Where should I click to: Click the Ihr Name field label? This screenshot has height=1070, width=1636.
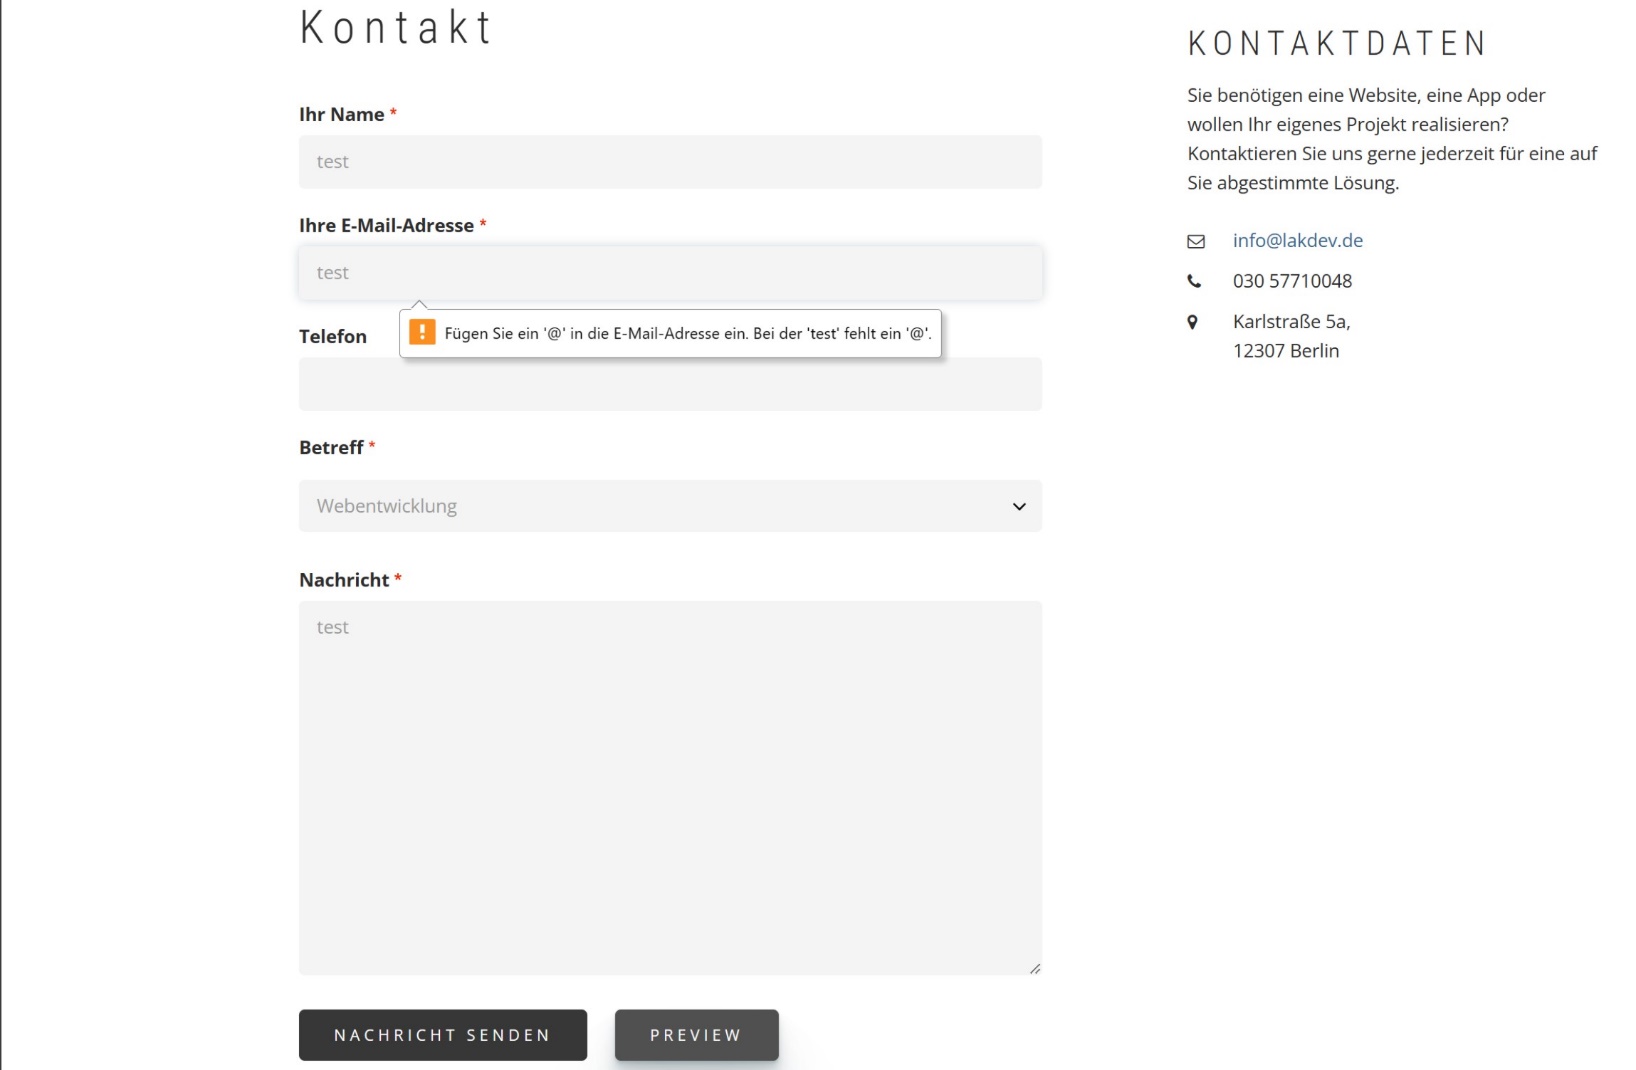pyautogui.click(x=341, y=115)
